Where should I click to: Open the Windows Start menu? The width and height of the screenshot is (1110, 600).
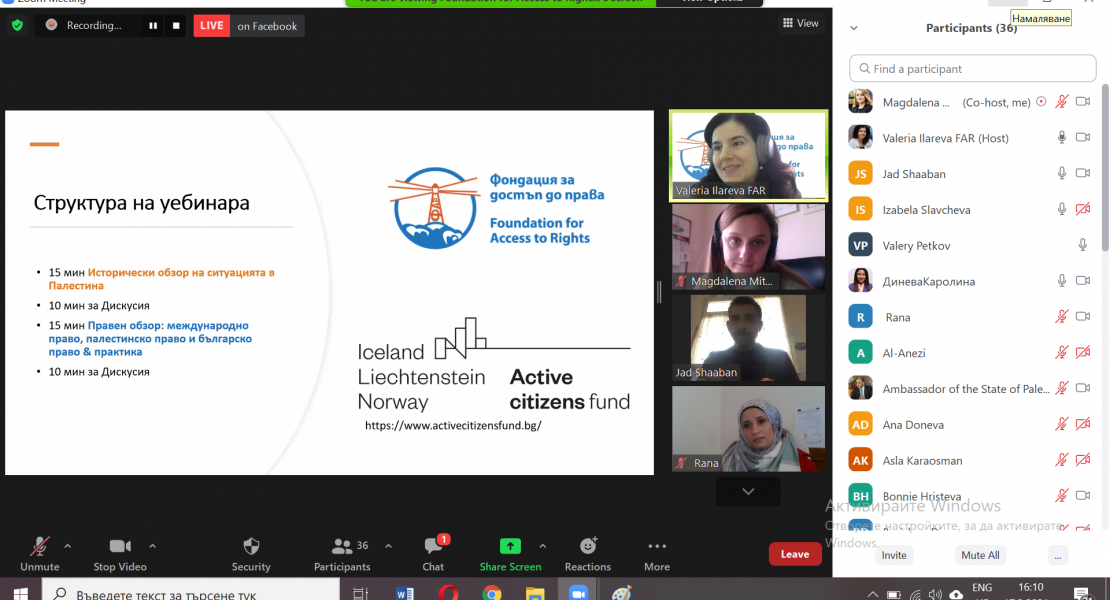(20, 593)
